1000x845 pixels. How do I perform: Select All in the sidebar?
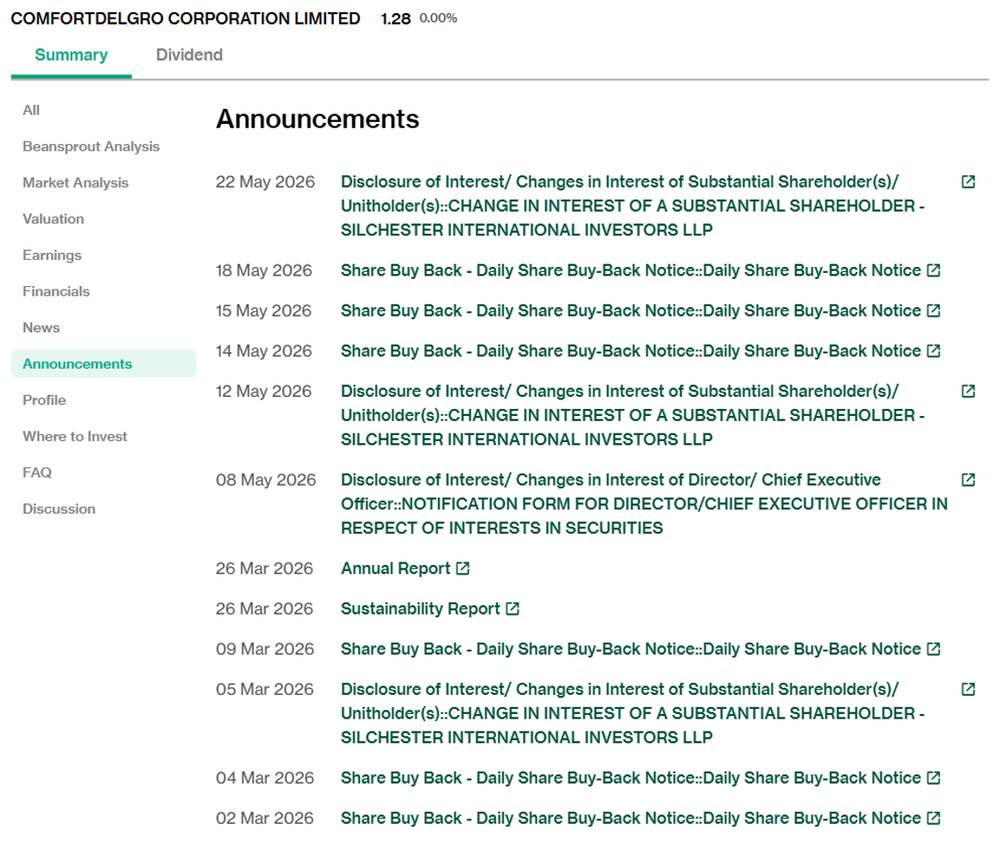click(x=31, y=110)
